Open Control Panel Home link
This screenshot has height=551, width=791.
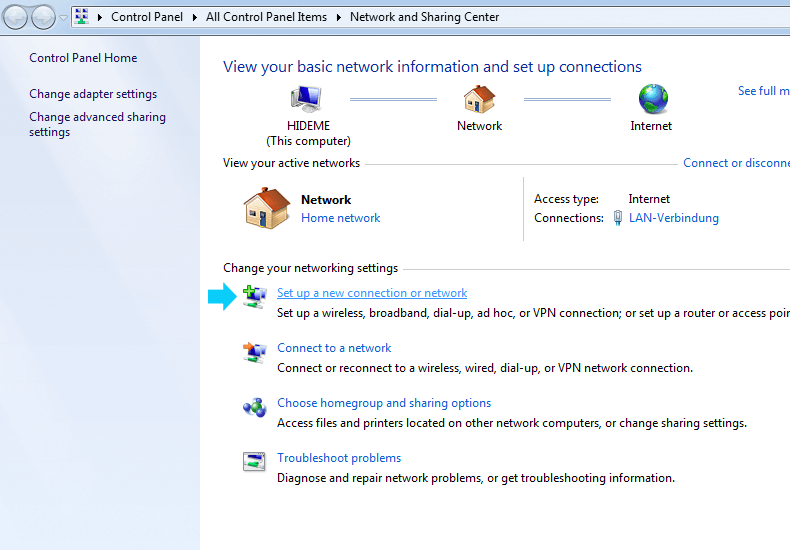[x=83, y=58]
